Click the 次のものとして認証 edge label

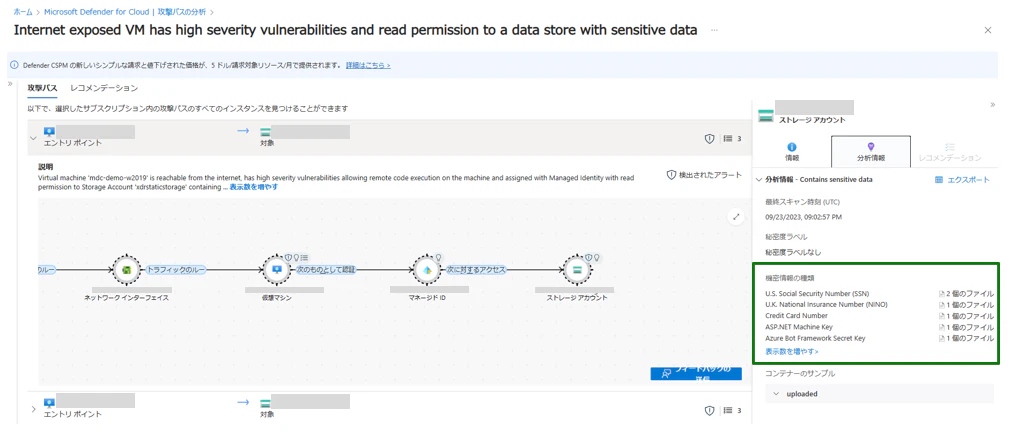(326, 269)
